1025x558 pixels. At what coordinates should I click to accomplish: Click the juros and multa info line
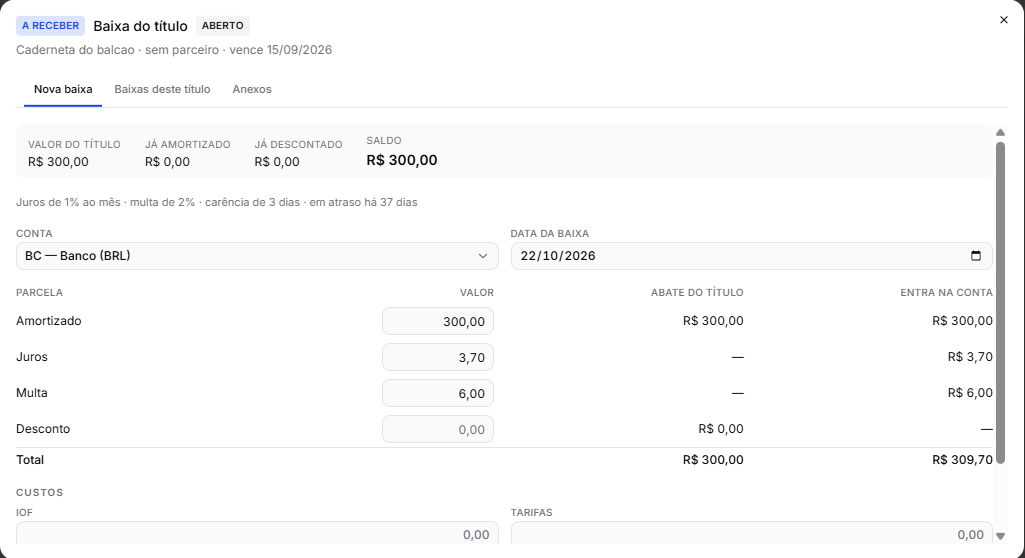point(216,203)
